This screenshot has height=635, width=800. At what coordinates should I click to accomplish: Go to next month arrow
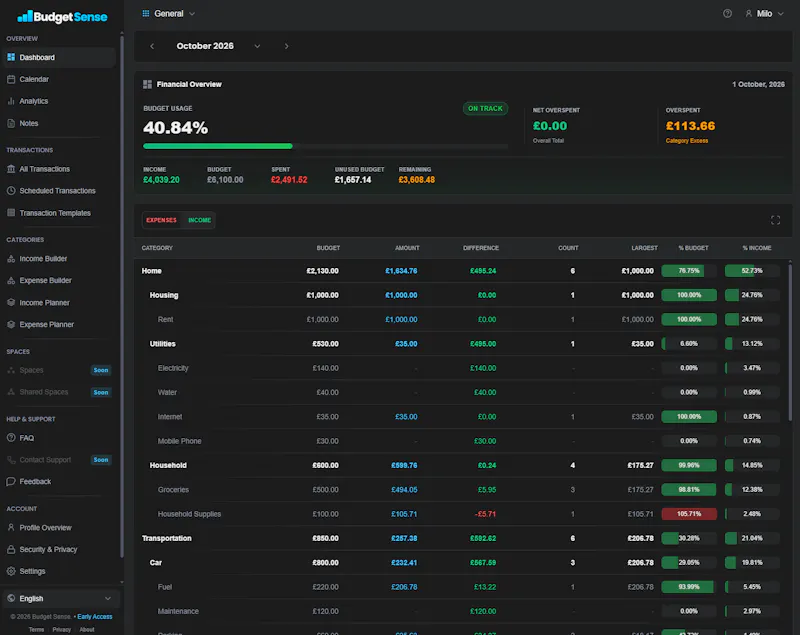pyautogui.click(x=286, y=46)
